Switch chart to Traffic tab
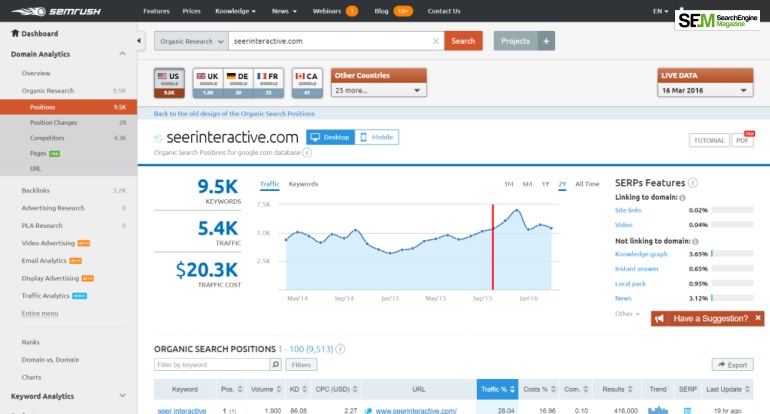770x414 pixels. pyautogui.click(x=270, y=184)
